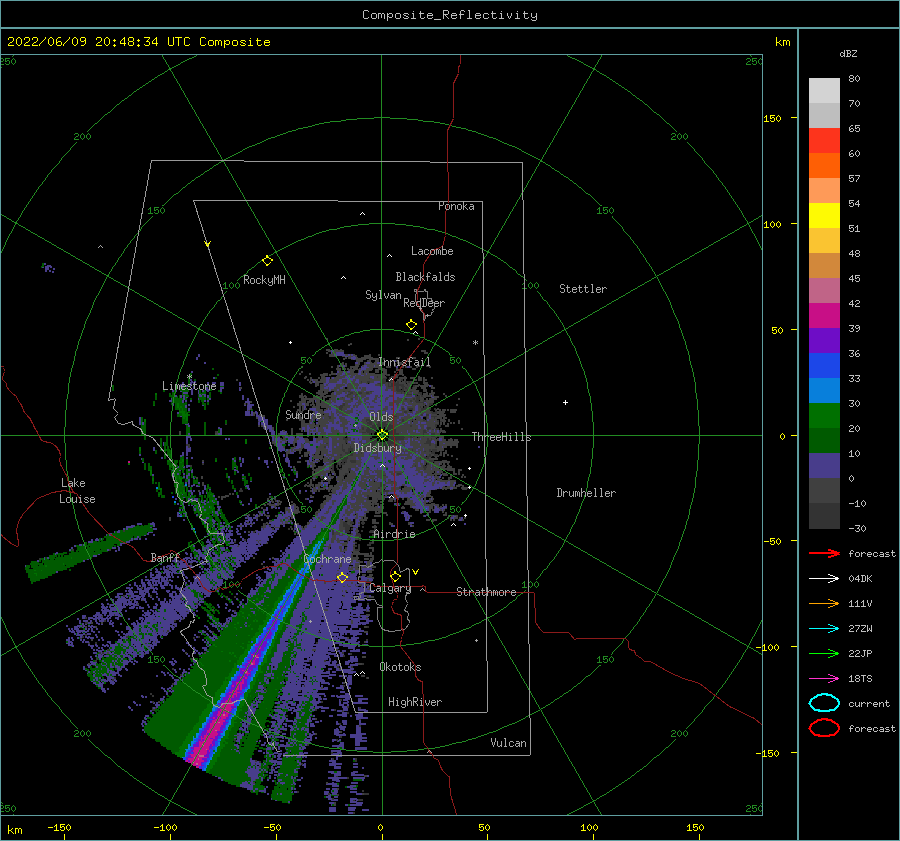Click the ThreeHills label on map
900x841 pixels.
click(502, 437)
